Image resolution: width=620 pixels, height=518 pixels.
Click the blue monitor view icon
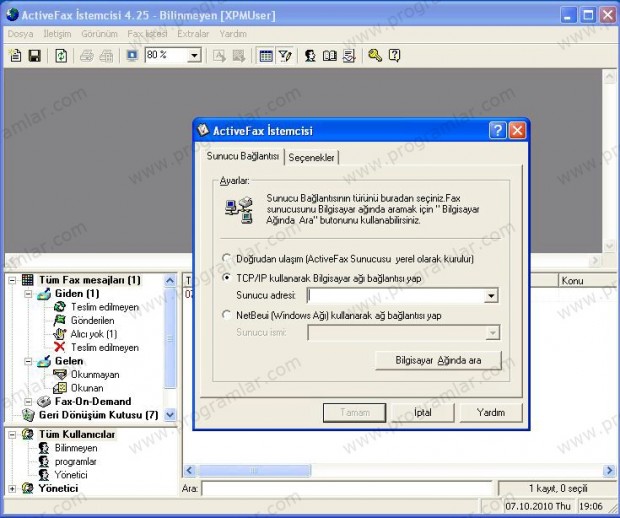coord(132,56)
